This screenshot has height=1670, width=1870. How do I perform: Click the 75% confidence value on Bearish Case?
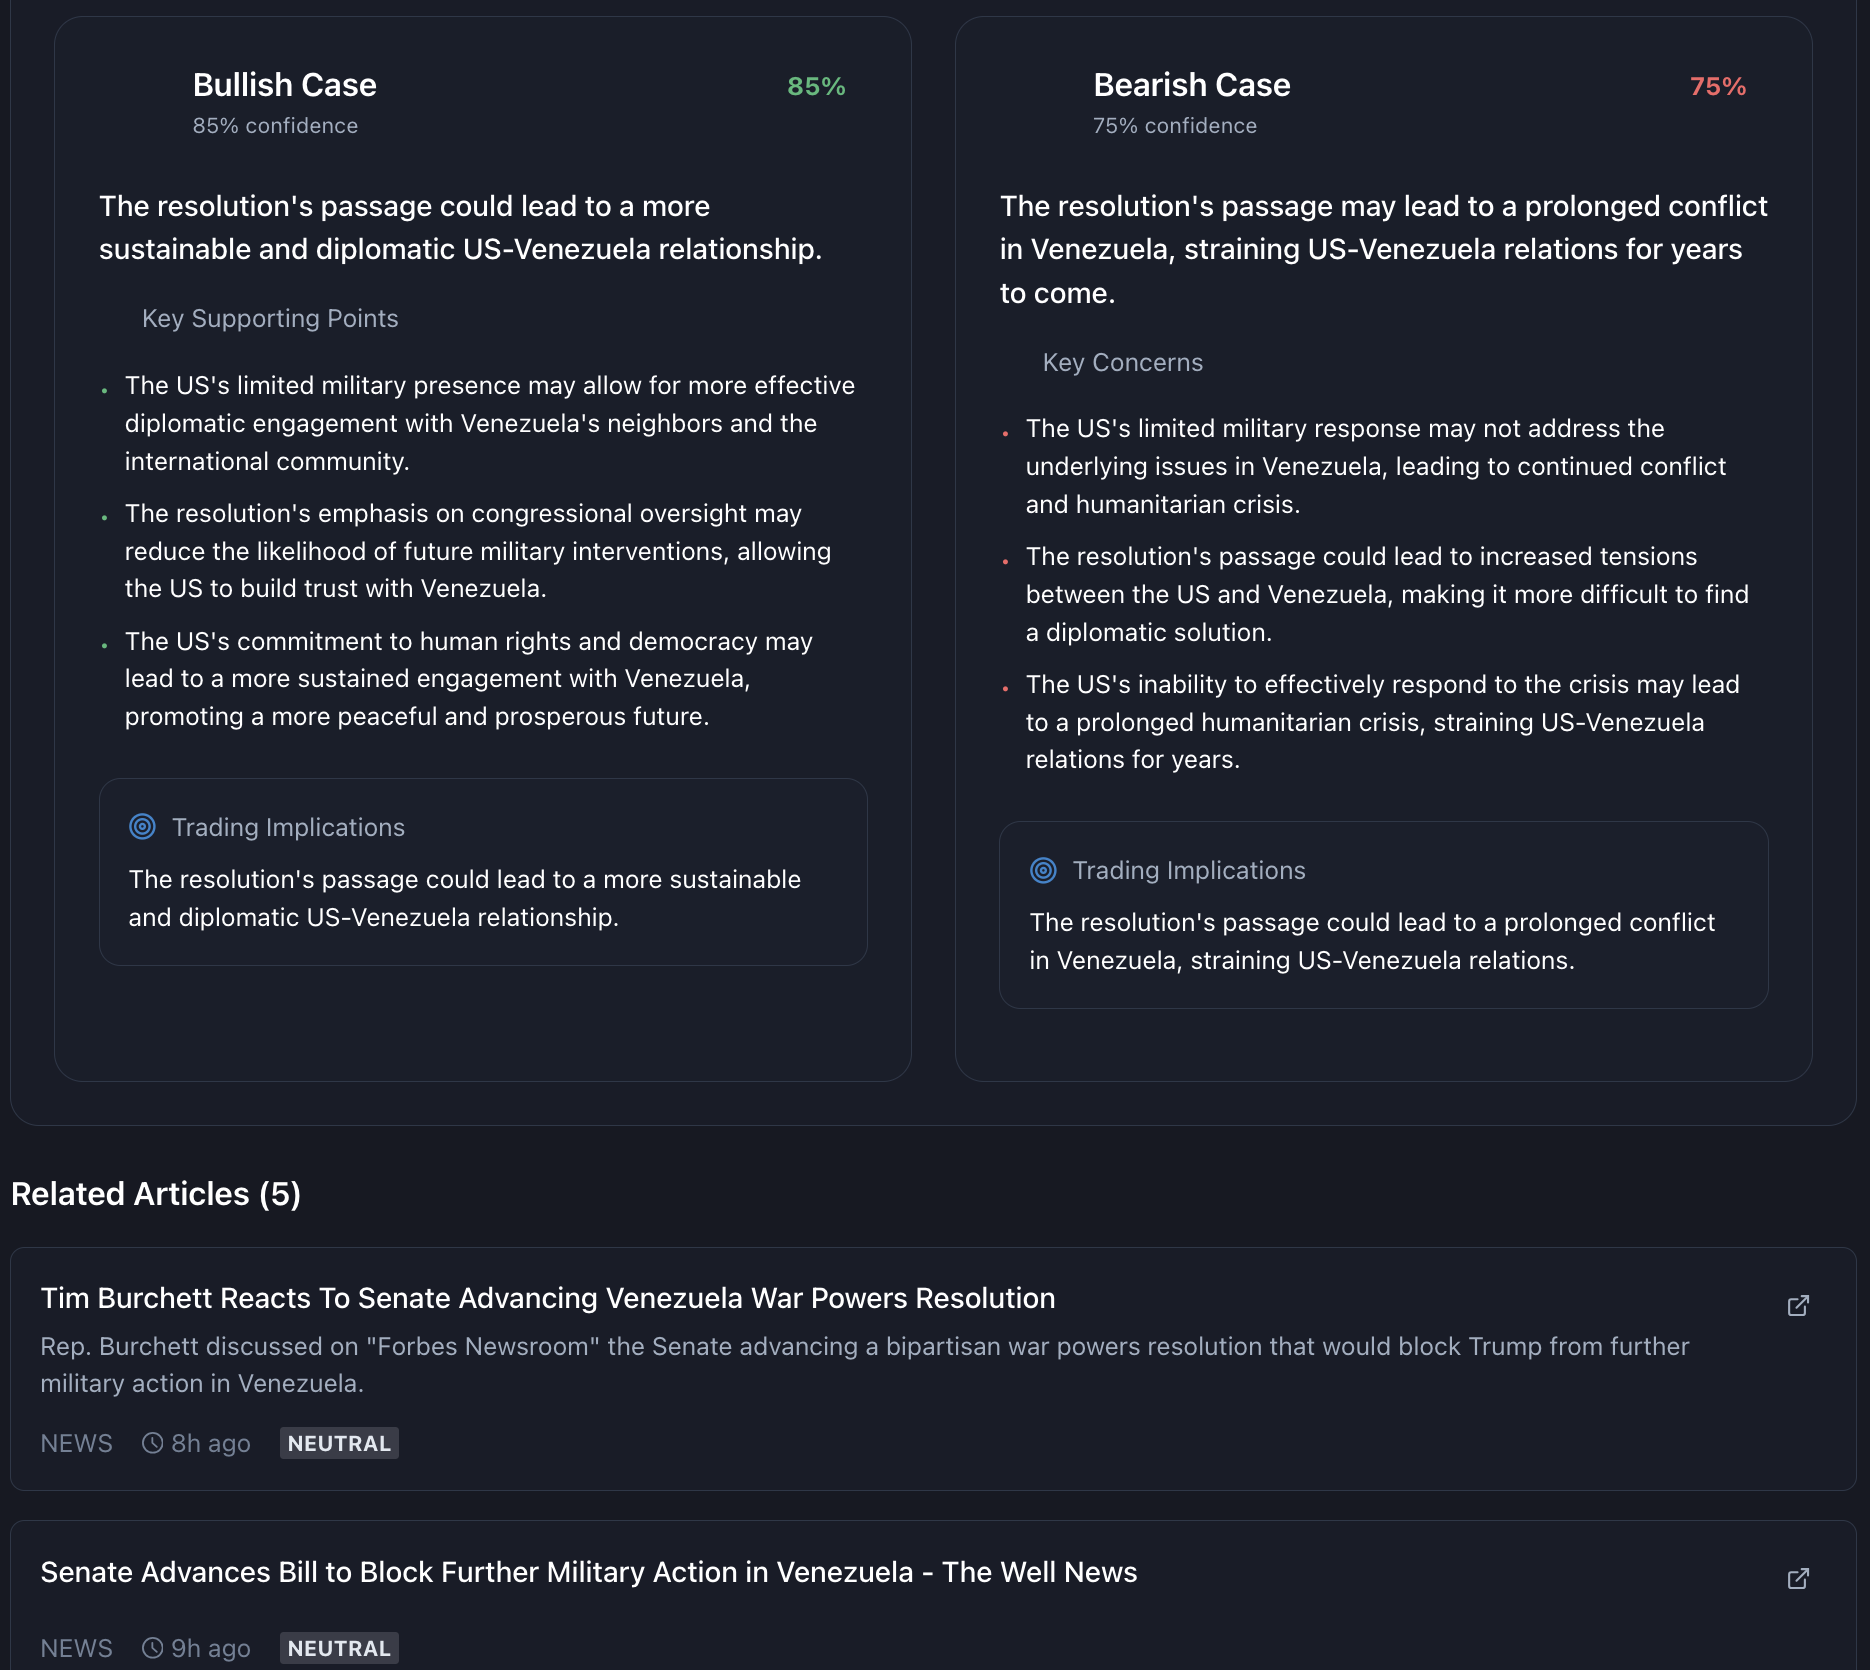pyautogui.click(x=1718, y=87)
